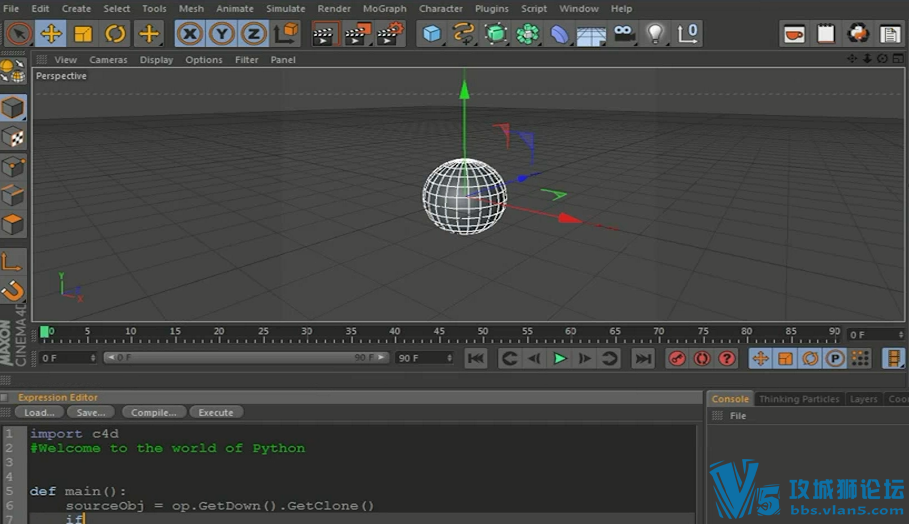Toggle Y axis lock

pyautogui.click(x=222, y=34)
